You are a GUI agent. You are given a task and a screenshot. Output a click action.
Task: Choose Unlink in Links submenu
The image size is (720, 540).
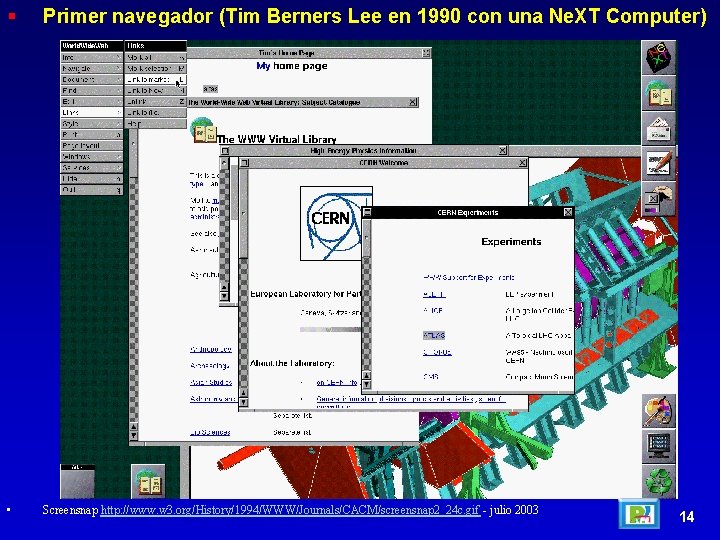(x=156, y=101)
